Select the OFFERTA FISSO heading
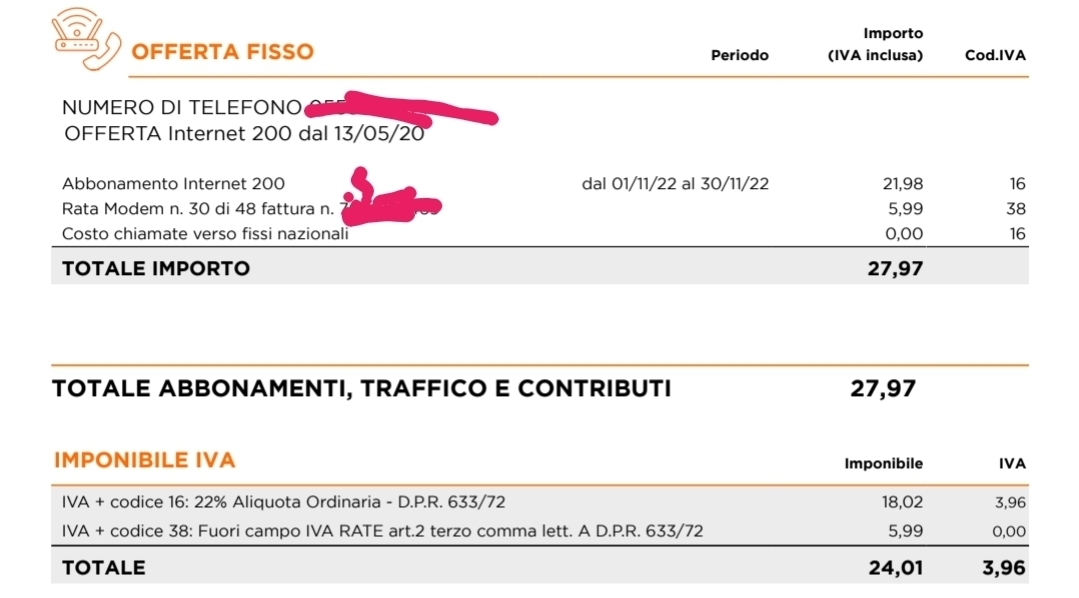Viewport: 1079px width, 598px height. (x=222, y=52)
